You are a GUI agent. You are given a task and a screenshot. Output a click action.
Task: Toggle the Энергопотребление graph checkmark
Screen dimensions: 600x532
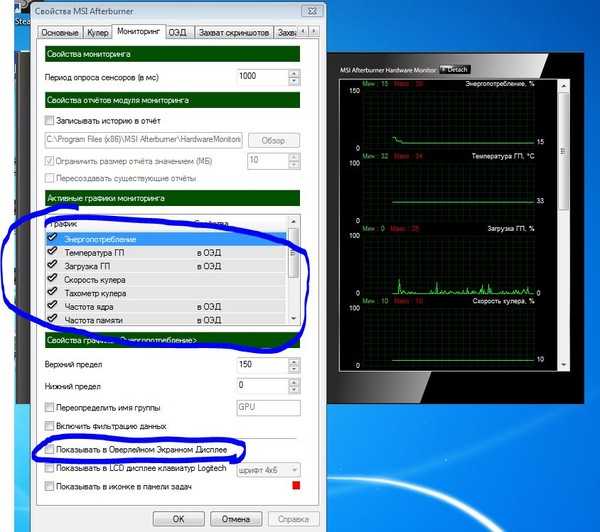pyautogui.click(x=52, y=238)
